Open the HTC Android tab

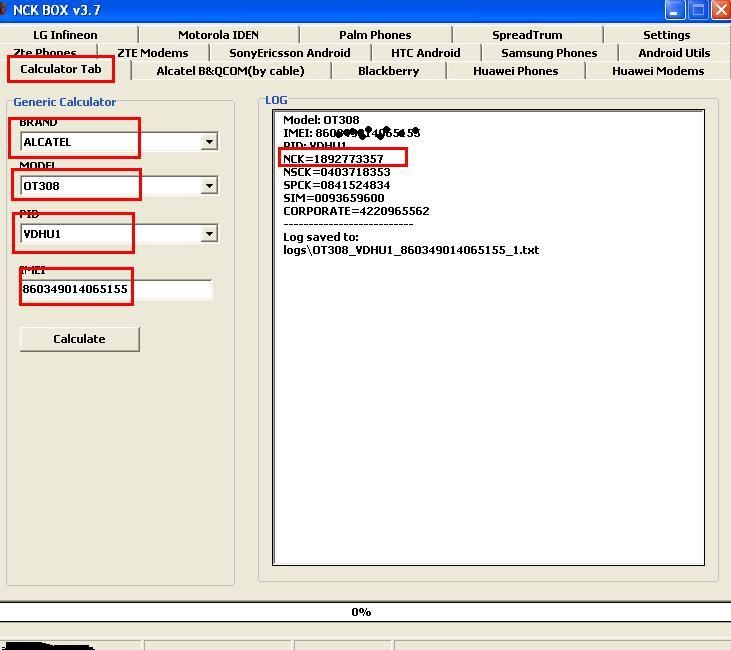[426, 53]
